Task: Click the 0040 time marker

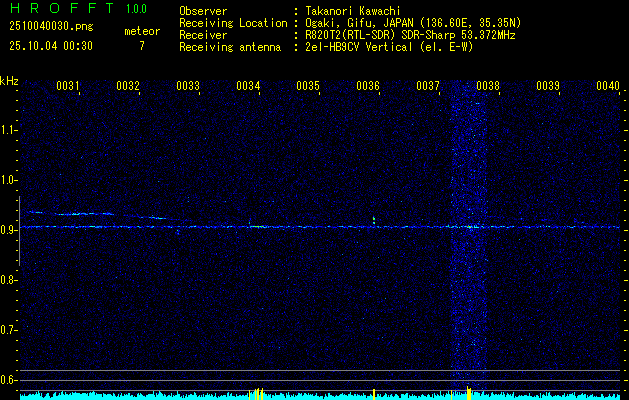Action: [608, 86]
